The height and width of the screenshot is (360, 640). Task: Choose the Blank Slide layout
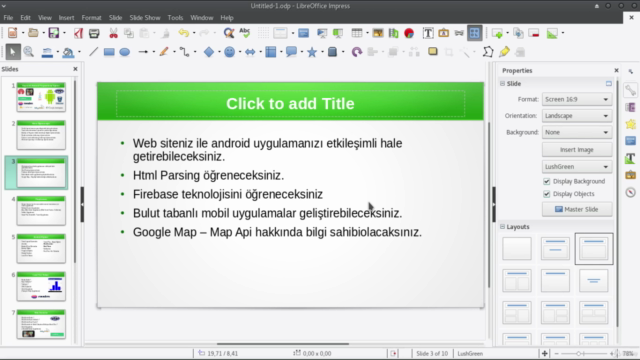pos(517,249)
